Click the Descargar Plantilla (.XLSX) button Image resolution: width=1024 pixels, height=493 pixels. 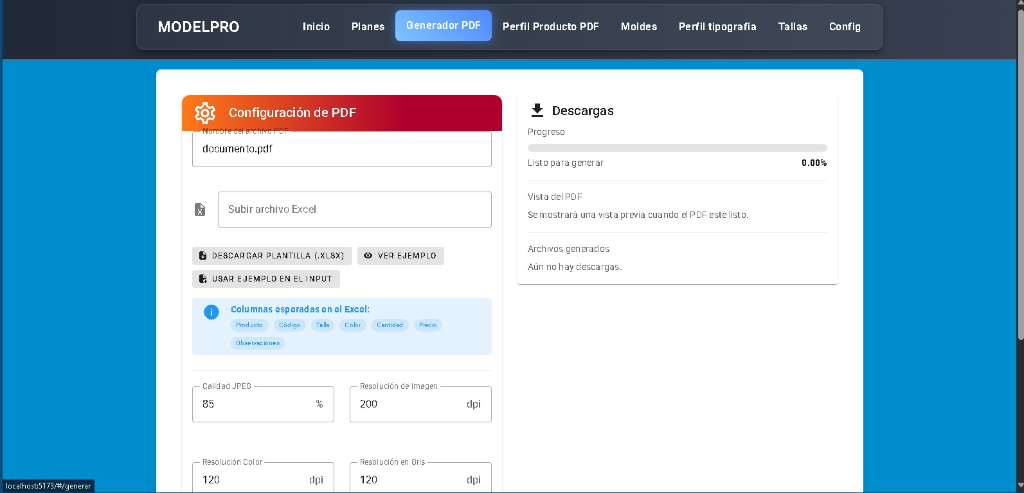272,256
